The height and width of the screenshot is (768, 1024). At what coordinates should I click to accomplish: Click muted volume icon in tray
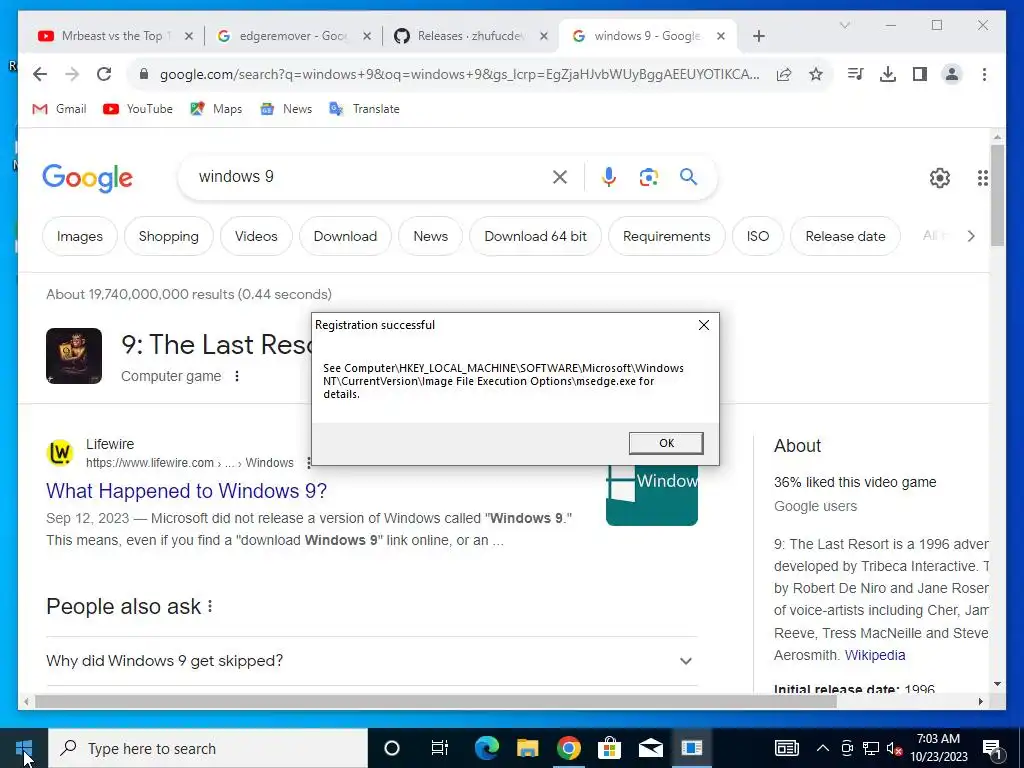click(x=894, y=748)
